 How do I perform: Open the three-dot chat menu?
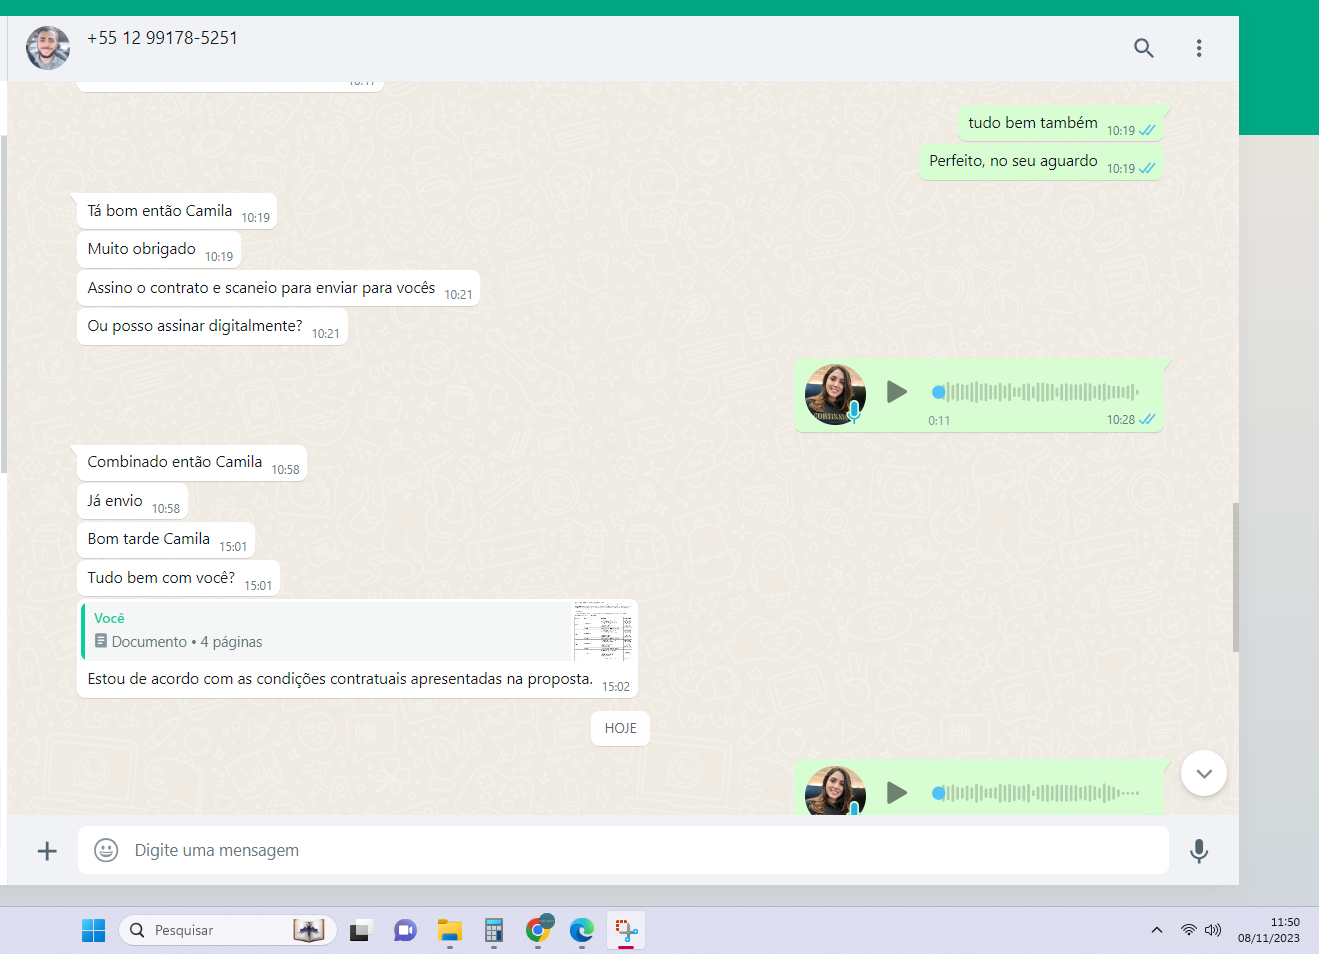1199,48
